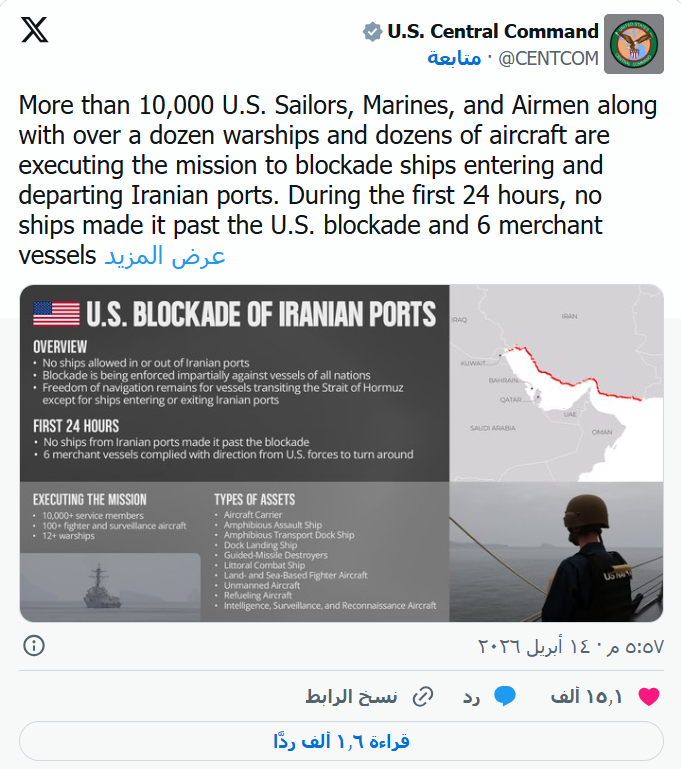This screenshot has height=769, width=681.
Task: Click the رد reply label
Action: click(x=471, y=697)
